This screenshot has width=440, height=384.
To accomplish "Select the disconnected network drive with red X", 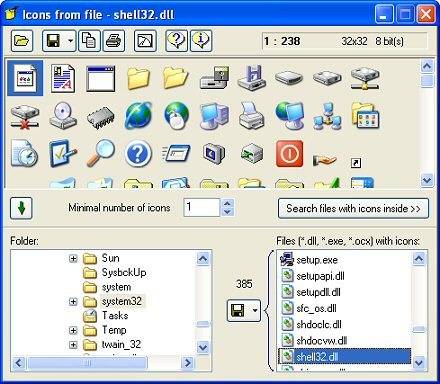I will click(x=25, y=117).
